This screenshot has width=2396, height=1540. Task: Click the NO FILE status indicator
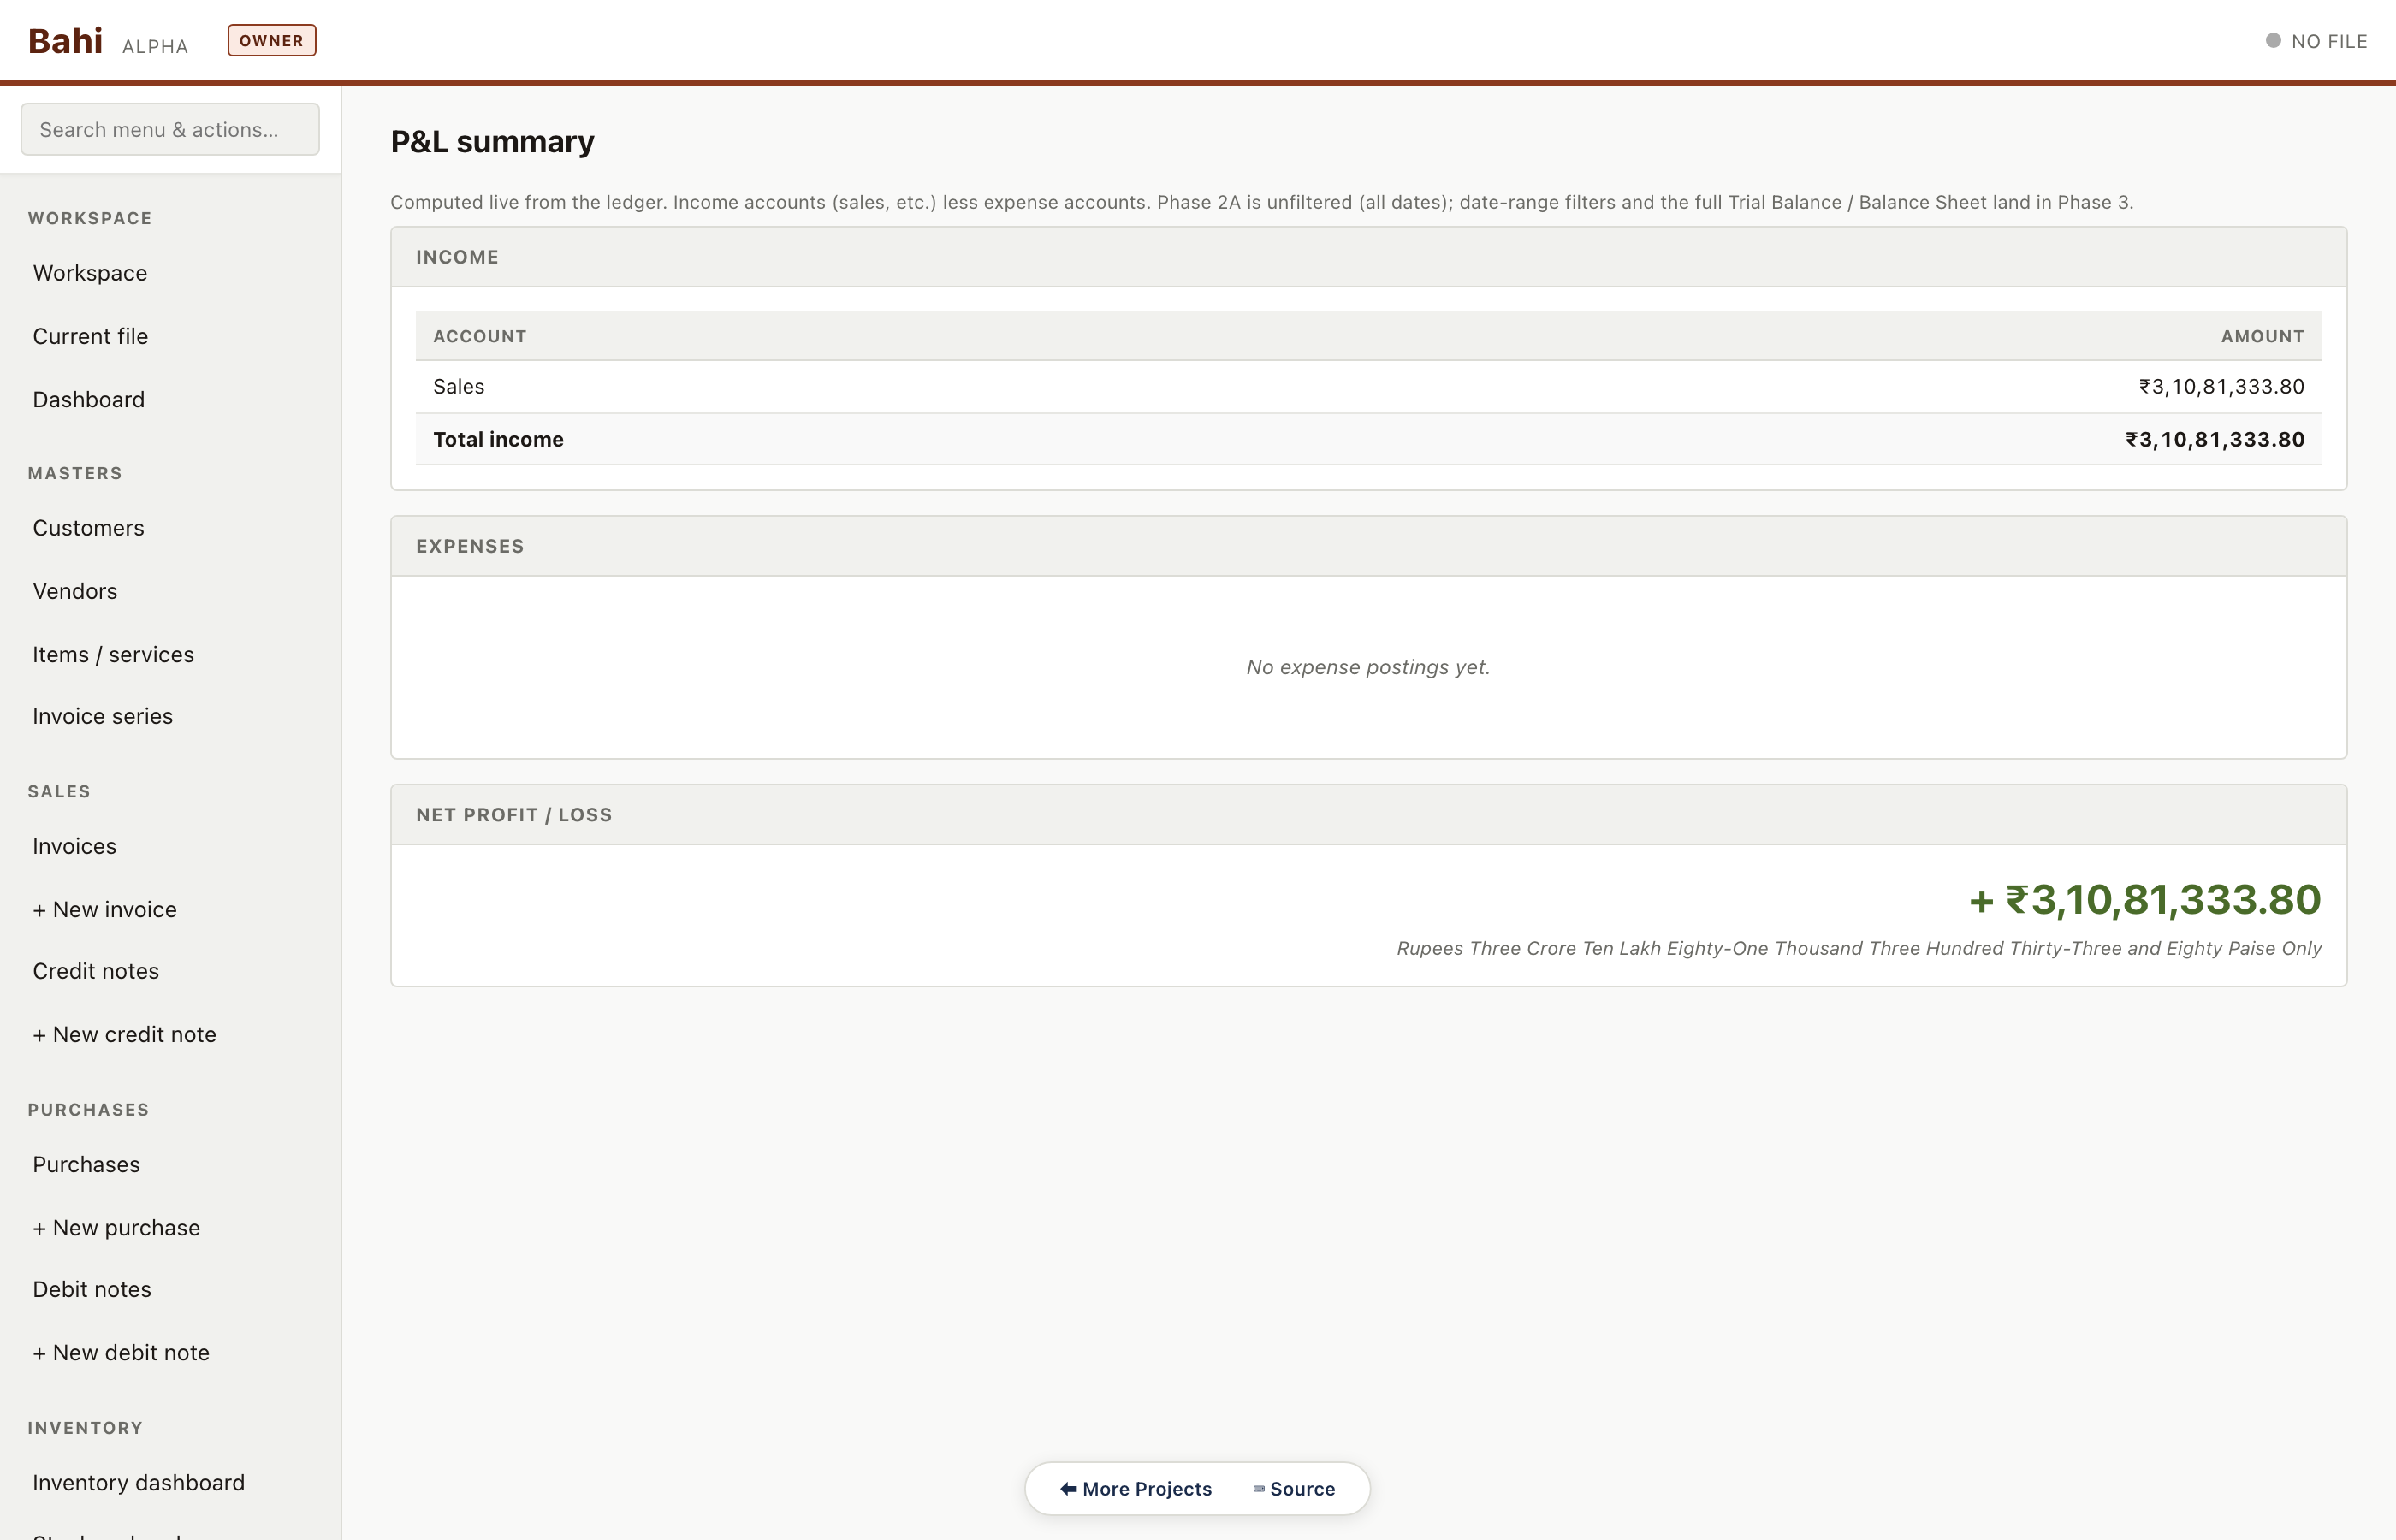(2316, 41)
